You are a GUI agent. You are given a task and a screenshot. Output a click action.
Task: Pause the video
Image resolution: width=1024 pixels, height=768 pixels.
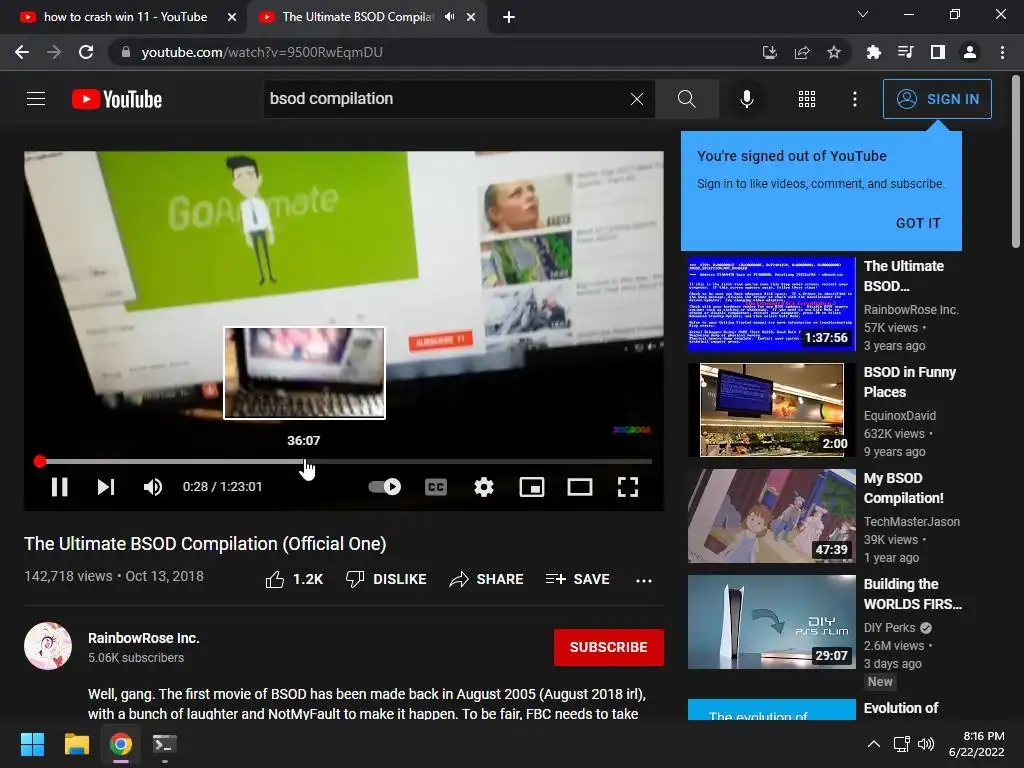tap(59, 487)
